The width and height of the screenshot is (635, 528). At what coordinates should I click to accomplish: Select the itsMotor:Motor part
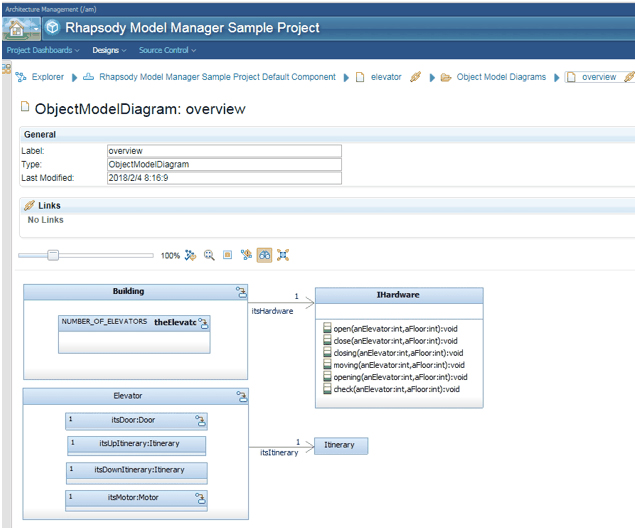pos(136,500)
